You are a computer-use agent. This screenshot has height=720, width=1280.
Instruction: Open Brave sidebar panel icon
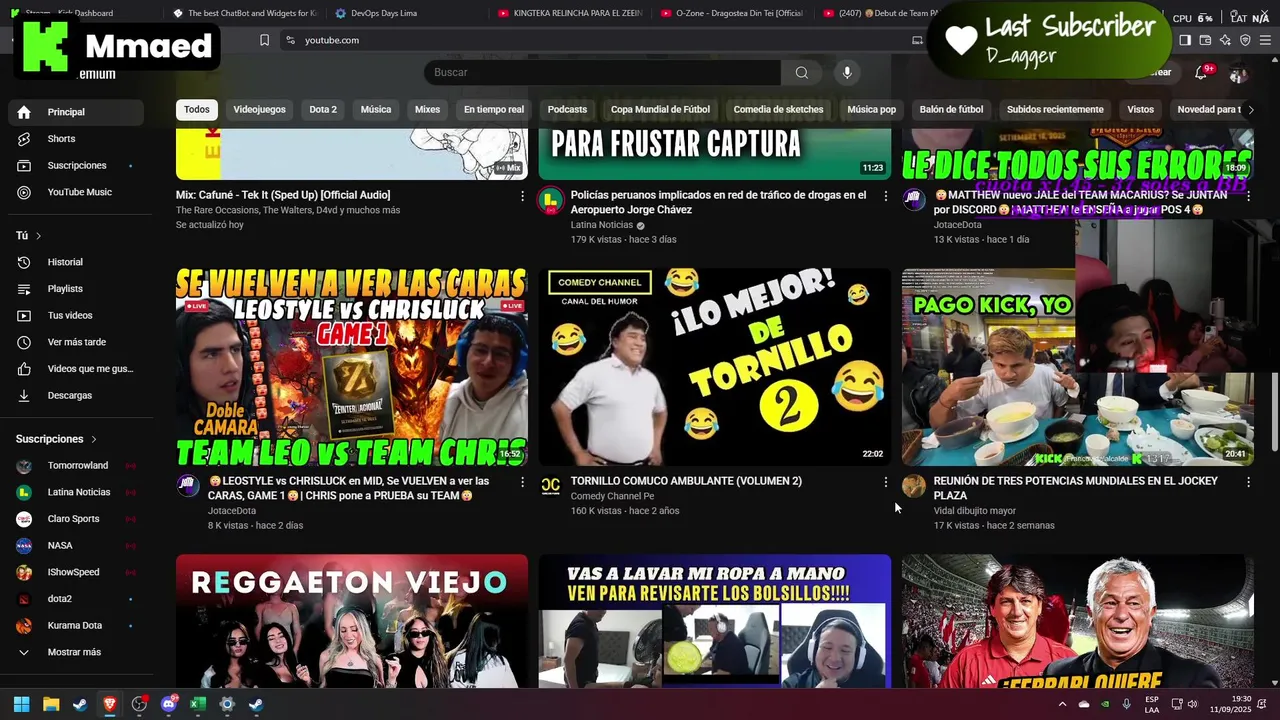1185,40
